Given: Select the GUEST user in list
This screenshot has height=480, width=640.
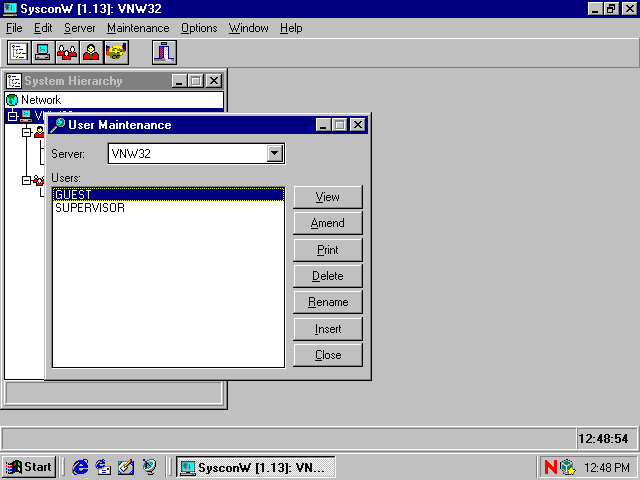Looking at the screenshot, I should 168,195.
